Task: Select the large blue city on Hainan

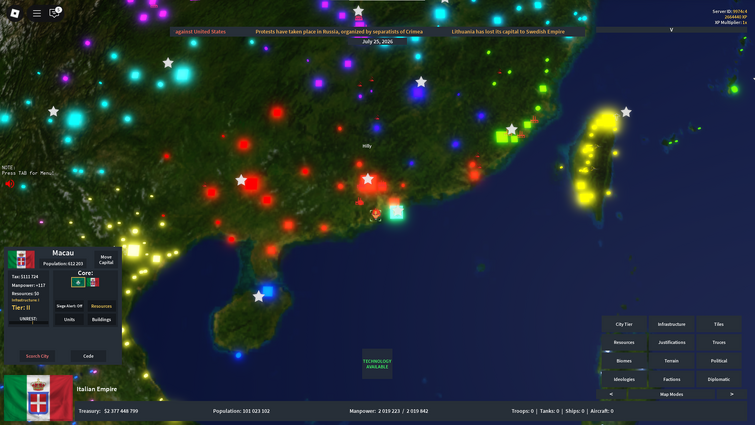Action: click(x=268, y=291)
